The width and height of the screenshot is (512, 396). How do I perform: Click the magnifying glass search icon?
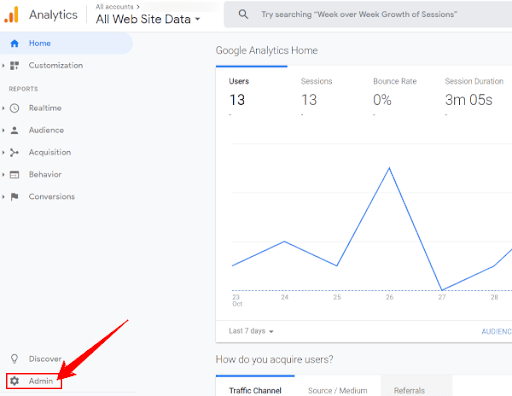point(243,14)
